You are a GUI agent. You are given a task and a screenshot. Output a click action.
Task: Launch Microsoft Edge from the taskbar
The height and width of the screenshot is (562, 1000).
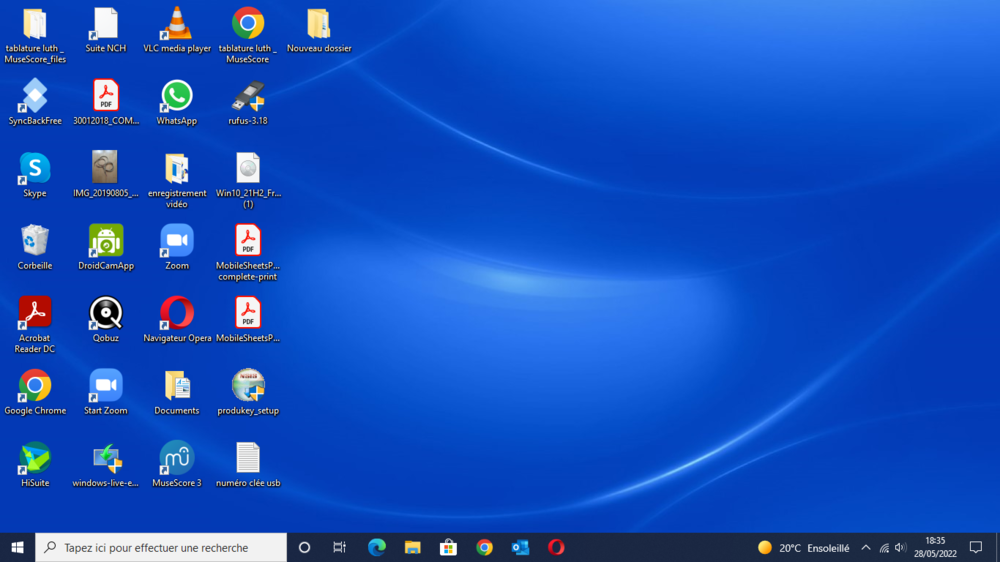(x=377, y=547)
